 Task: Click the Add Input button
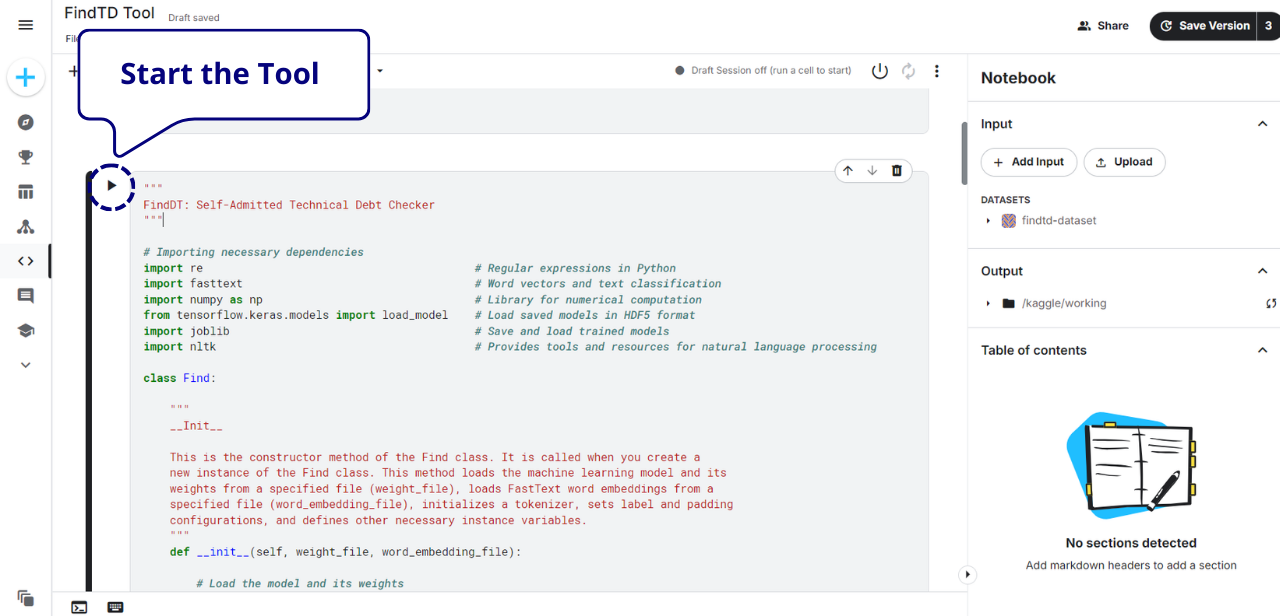pyautogui.click(x=1029, y=162)
